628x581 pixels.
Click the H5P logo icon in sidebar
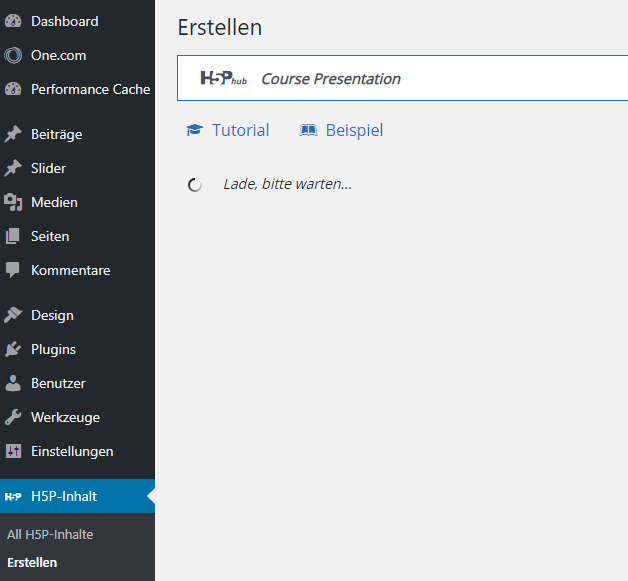click(13, 497)
